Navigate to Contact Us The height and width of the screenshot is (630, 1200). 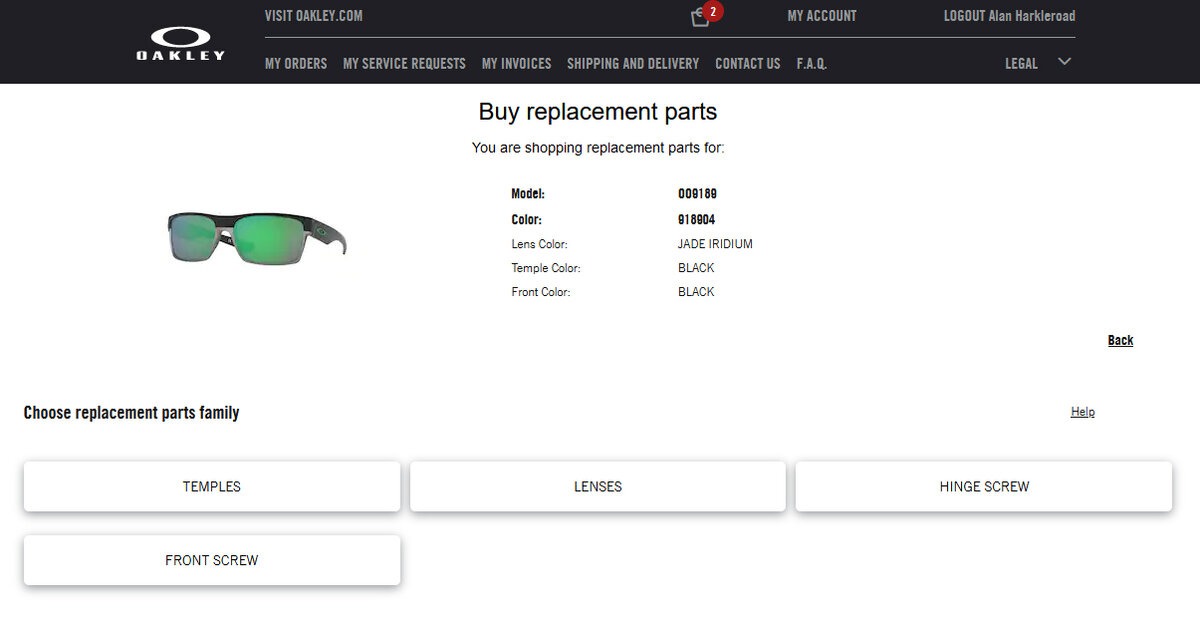(747, 63)
